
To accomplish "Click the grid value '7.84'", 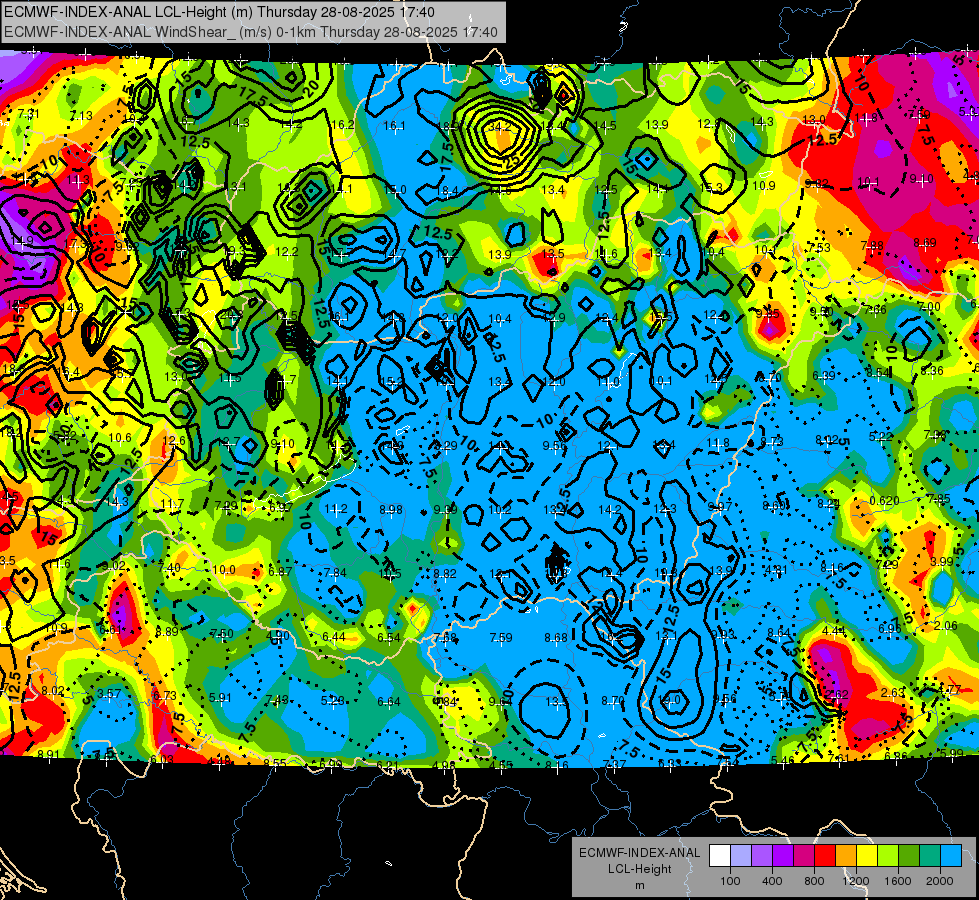I will (x=335, y=573).
